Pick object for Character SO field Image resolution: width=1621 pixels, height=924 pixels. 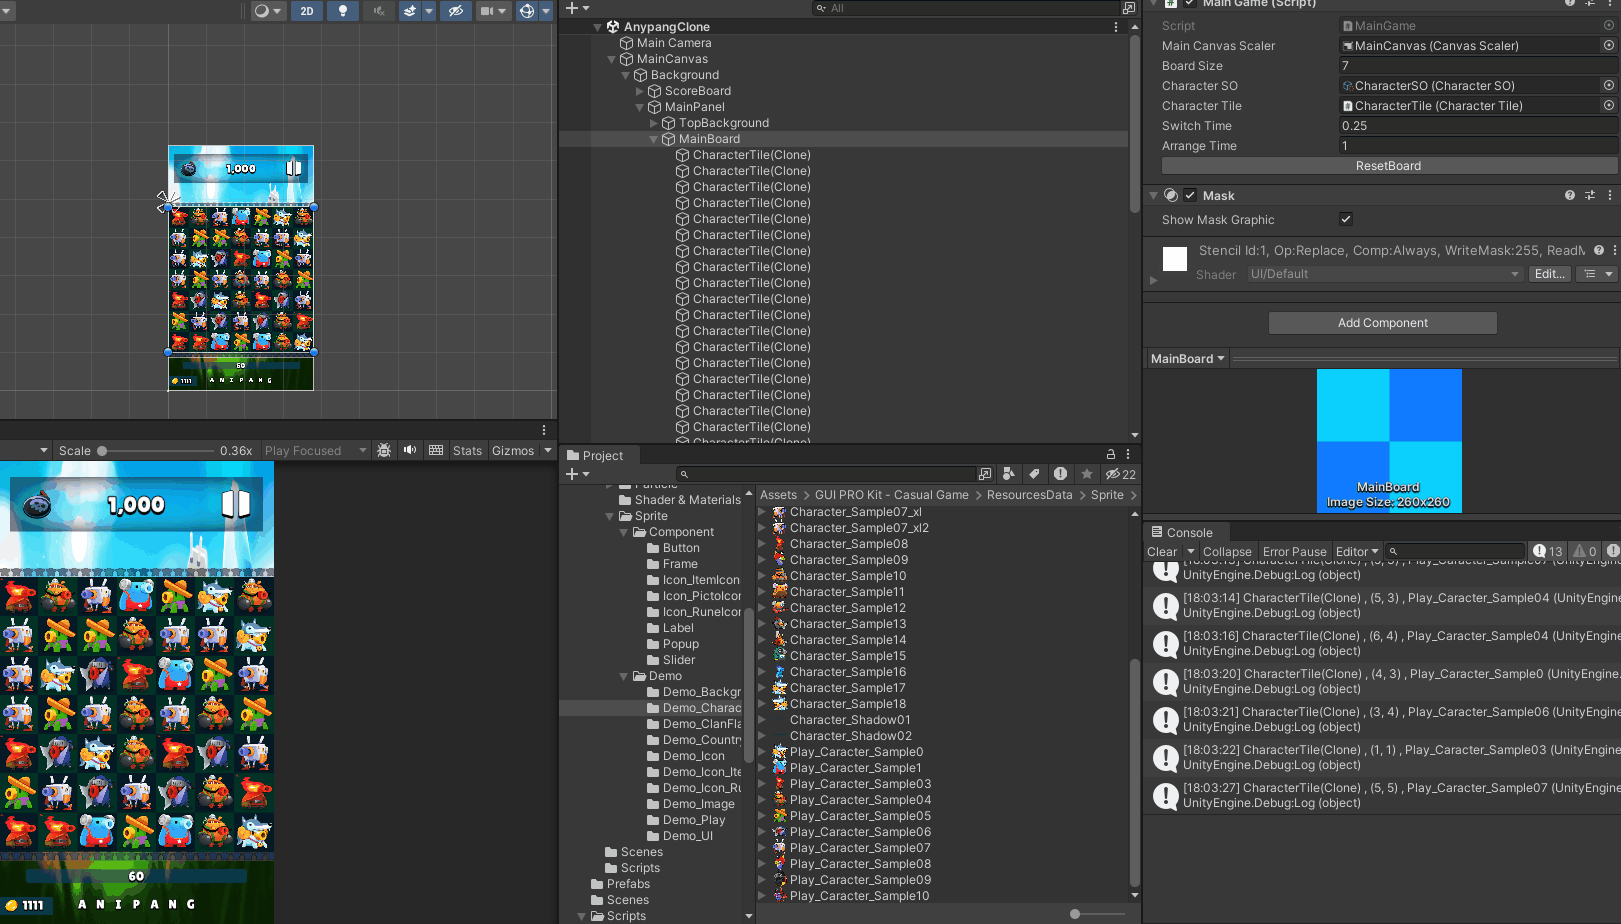tap(1608, 85)
